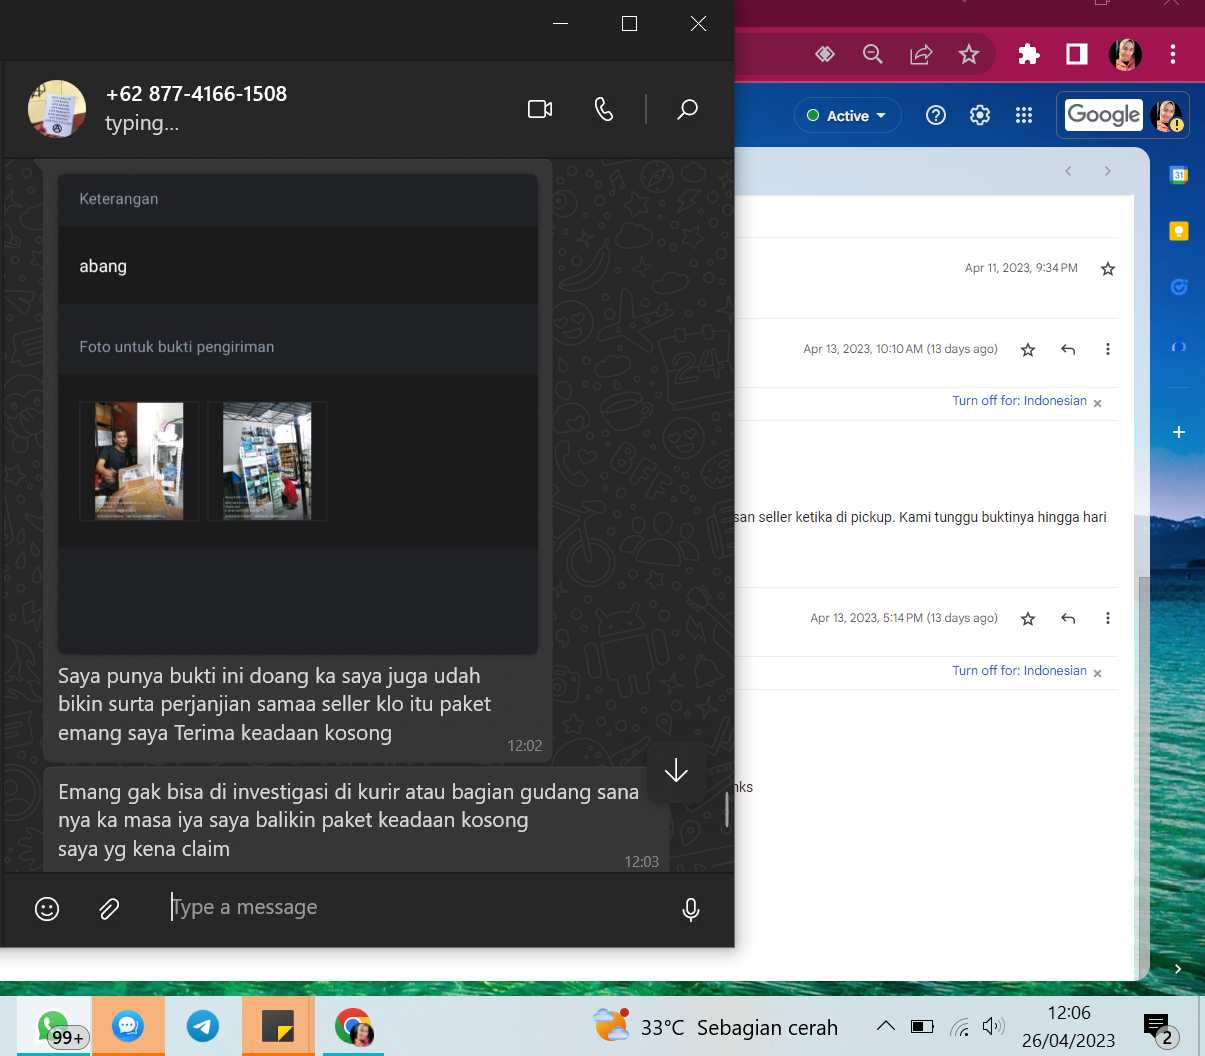
Task: Show hidden system tray icons
Action: tap(885, 1026)
